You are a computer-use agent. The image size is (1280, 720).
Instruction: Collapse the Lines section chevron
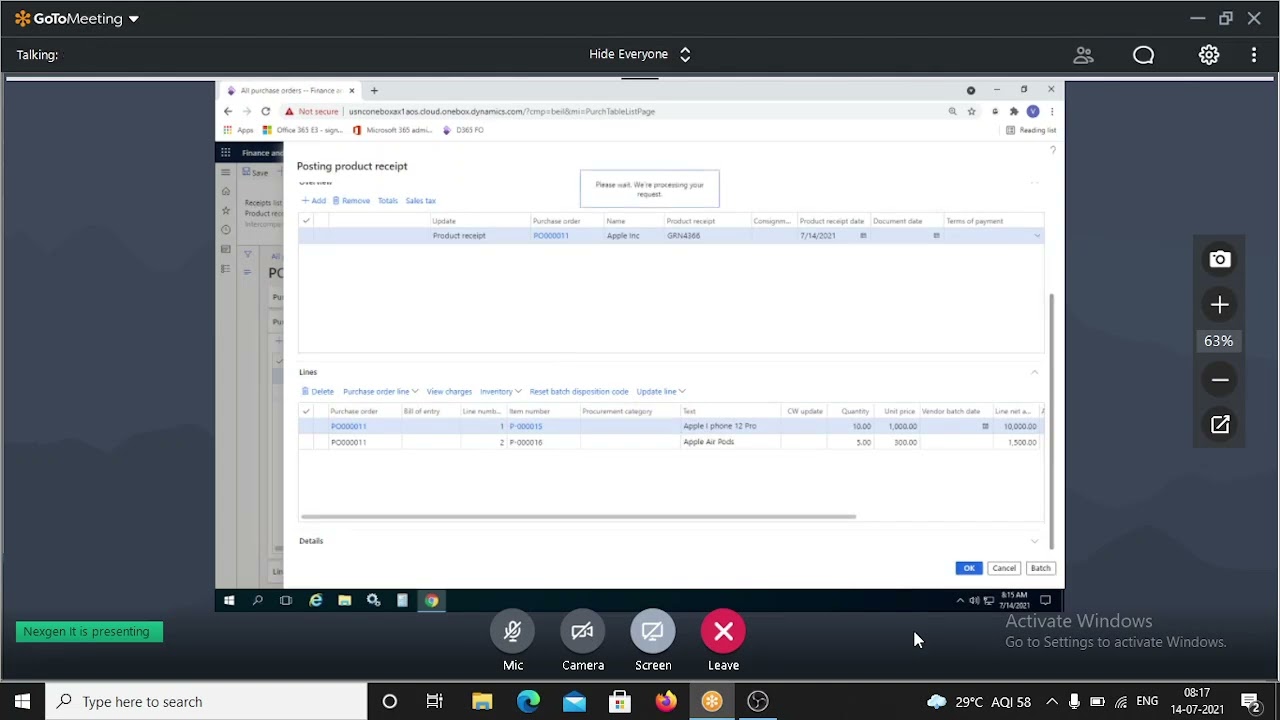tap(1035, 372)
